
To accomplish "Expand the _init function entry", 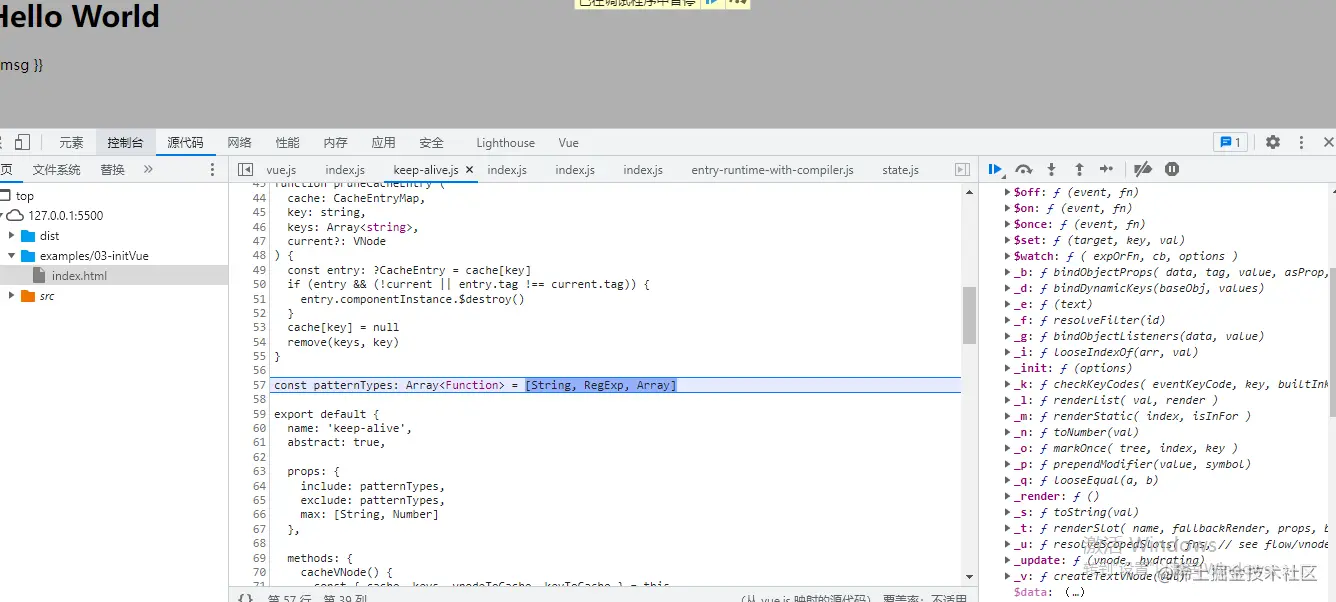I will (x=1007, y=368).
